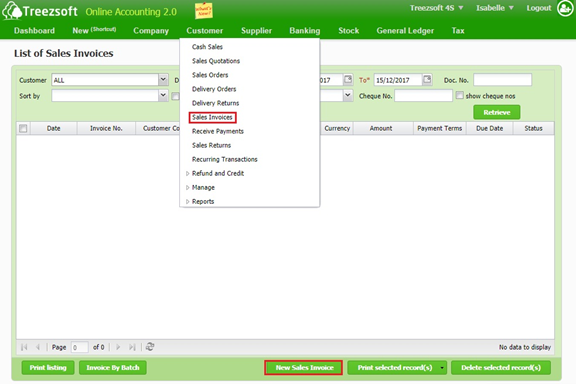Image resolution: width=576 pixels, height=384 pixels.
Task: Select Sales Invoices menu entry
Action: click(x=212, y=117)
